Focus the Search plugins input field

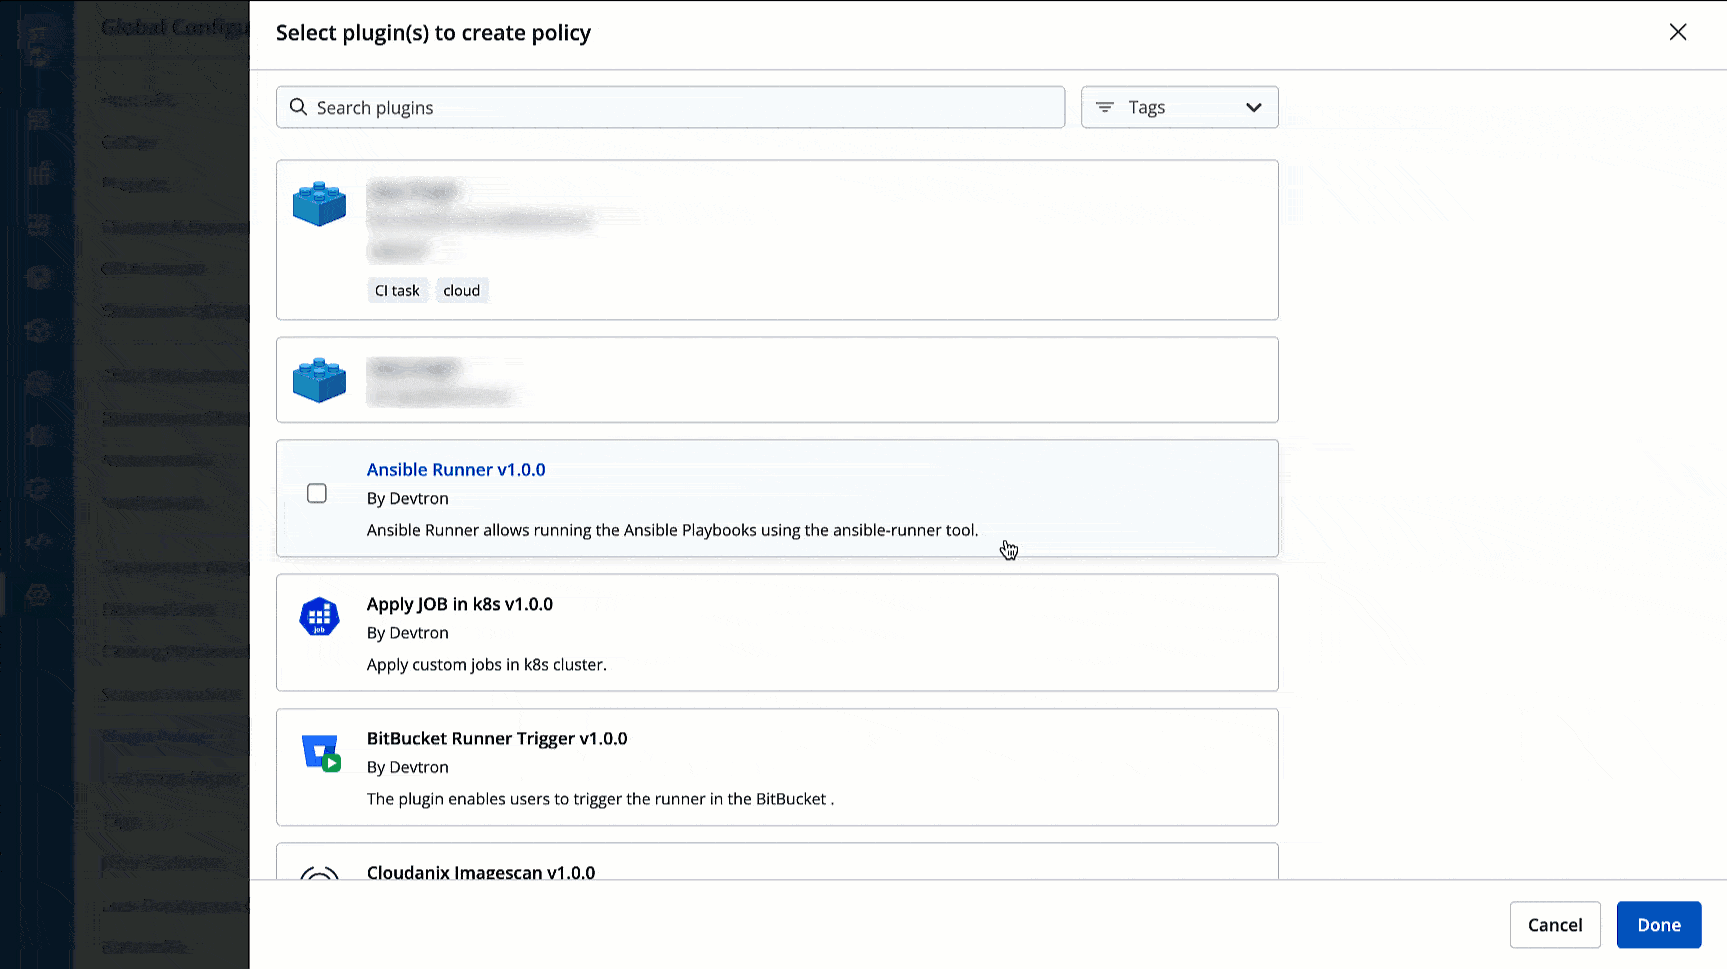tap(680, 107)
